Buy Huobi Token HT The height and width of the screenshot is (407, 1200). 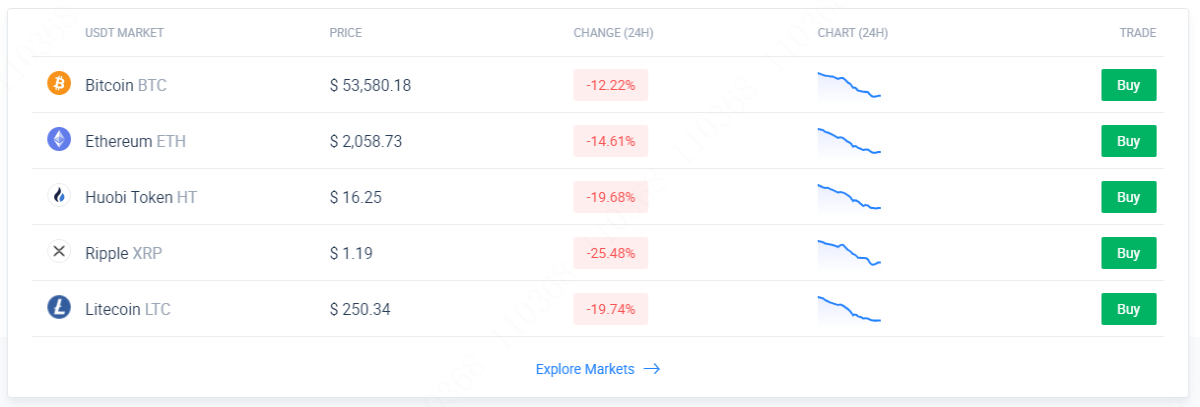point(1128,197)
